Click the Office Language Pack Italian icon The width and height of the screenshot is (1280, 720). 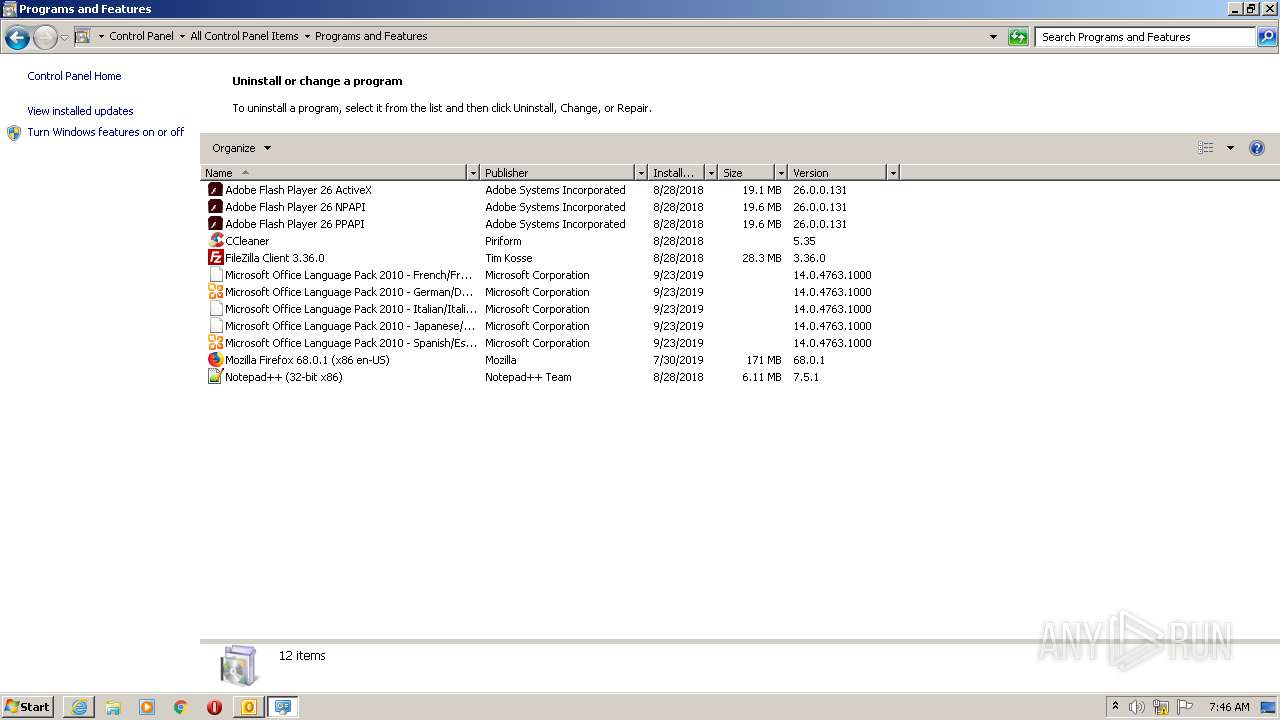215,309
